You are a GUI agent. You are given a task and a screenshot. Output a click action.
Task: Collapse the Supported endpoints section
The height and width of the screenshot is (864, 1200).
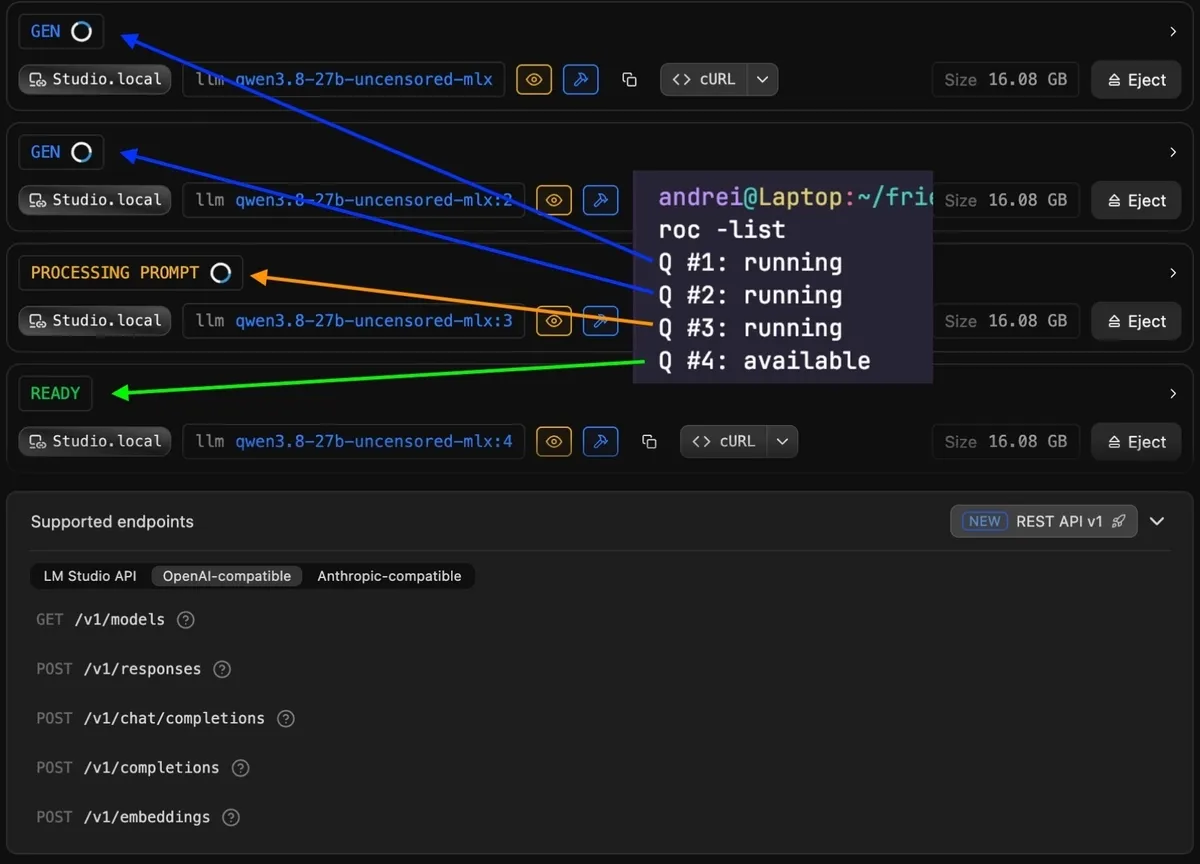point(1157,521)
